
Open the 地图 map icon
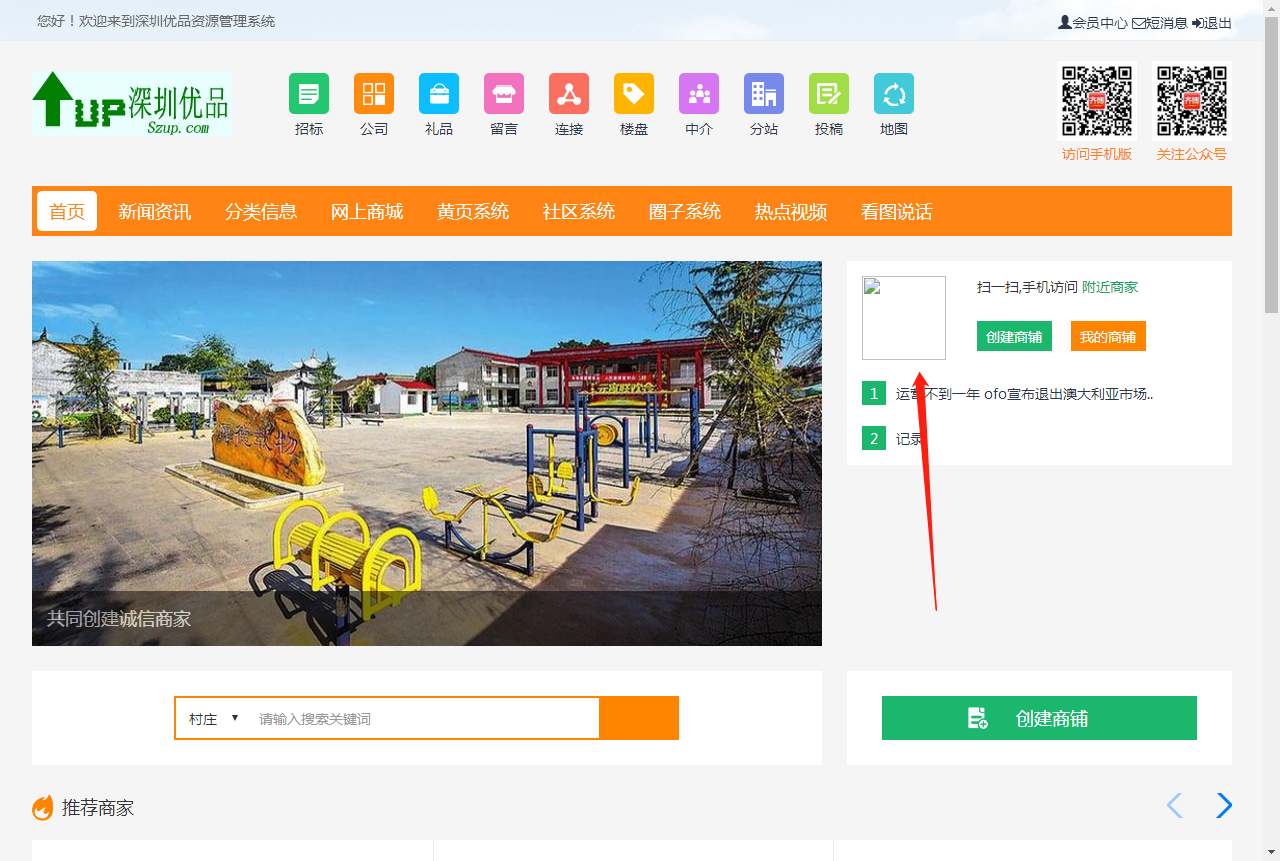point(893,94)
